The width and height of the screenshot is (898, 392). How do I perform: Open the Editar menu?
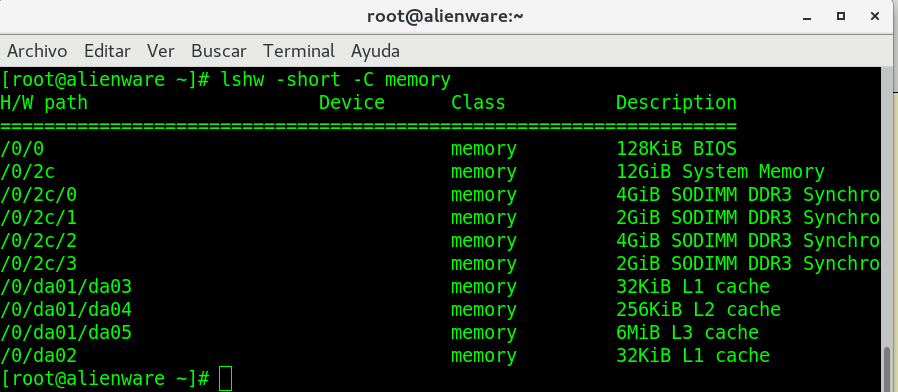[107, 51]
